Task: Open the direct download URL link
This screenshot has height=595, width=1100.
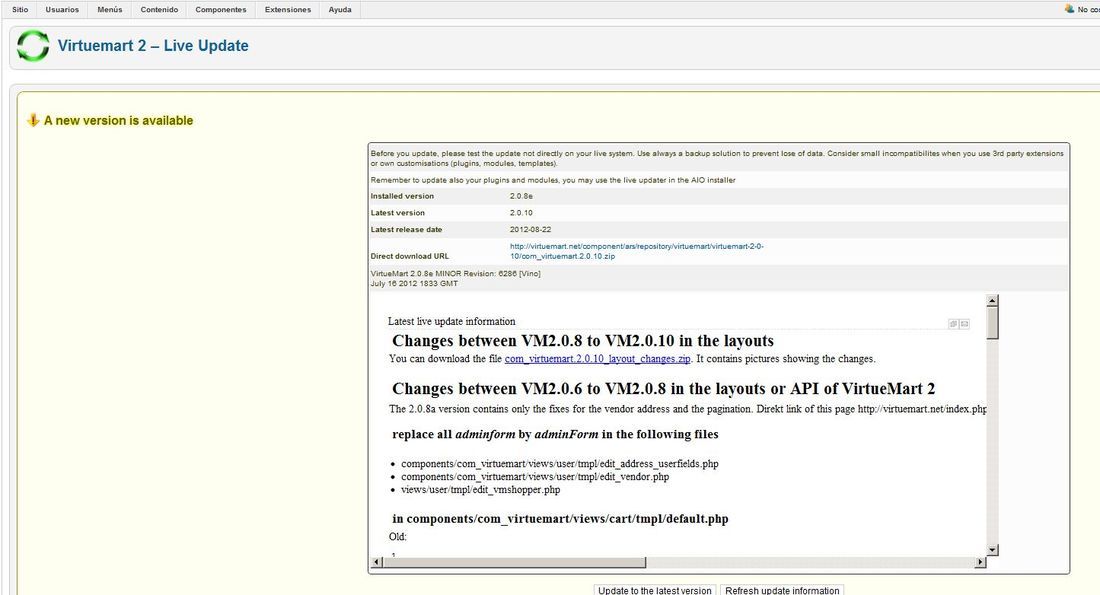Action: (x=637, y=251)
